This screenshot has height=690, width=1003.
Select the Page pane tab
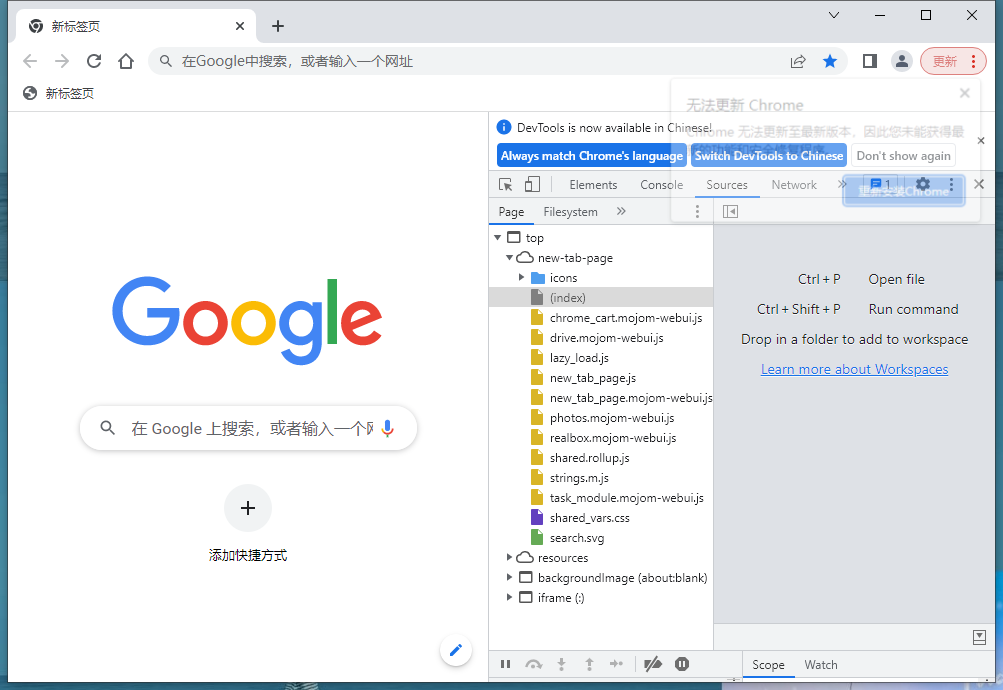(x=511, y=212)
